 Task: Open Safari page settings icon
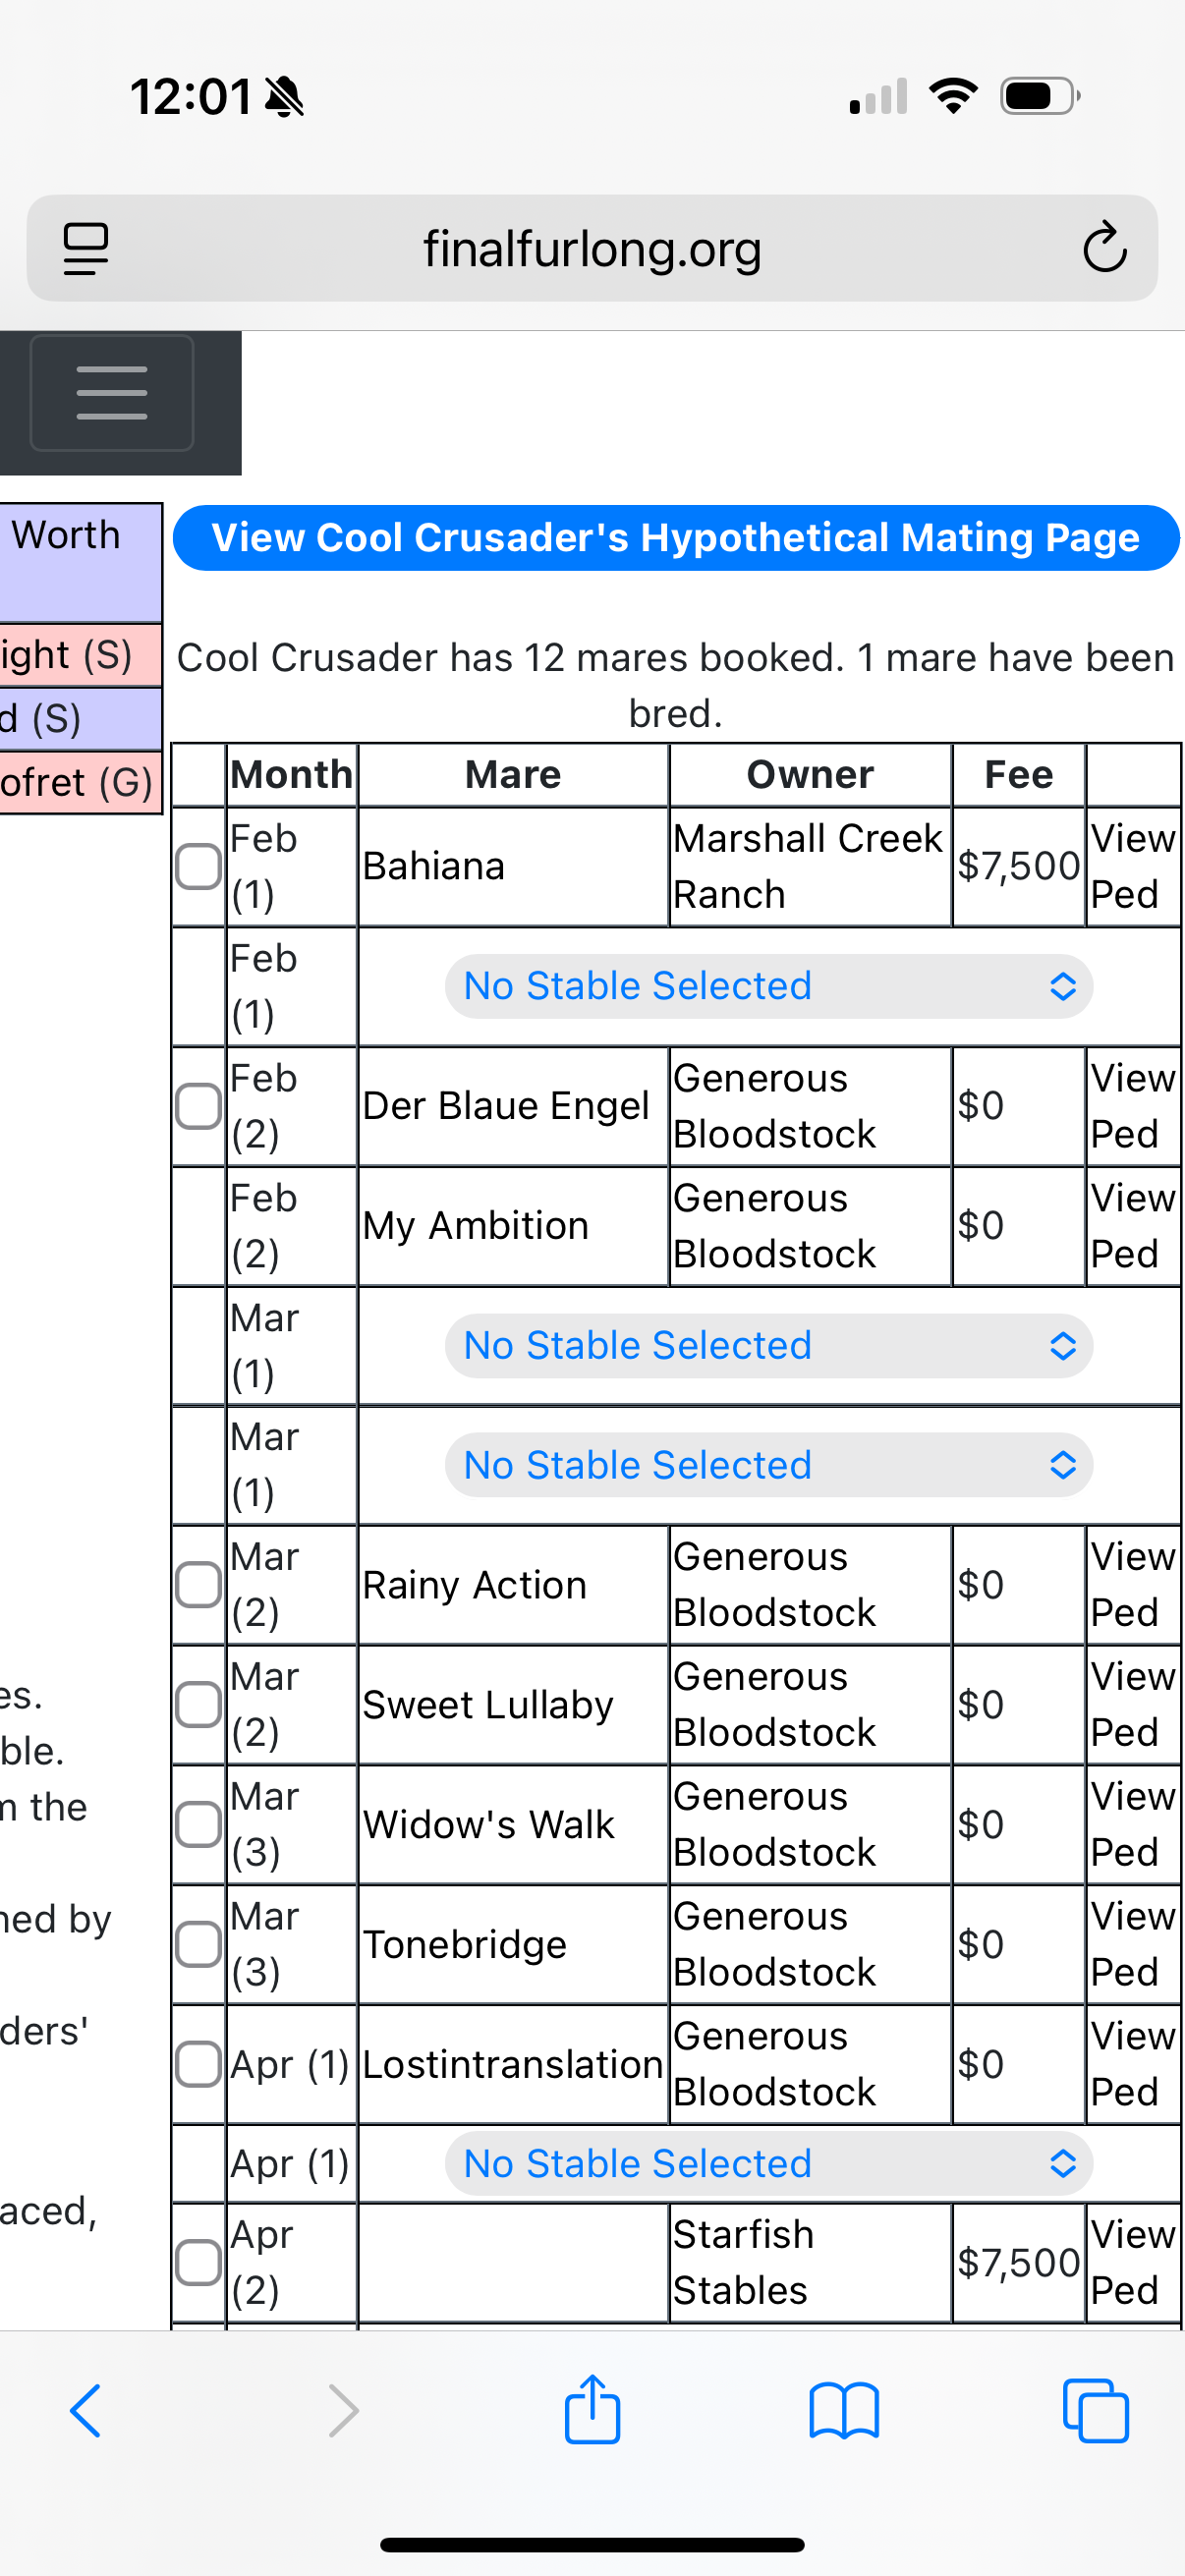click(x=86, y=248)
